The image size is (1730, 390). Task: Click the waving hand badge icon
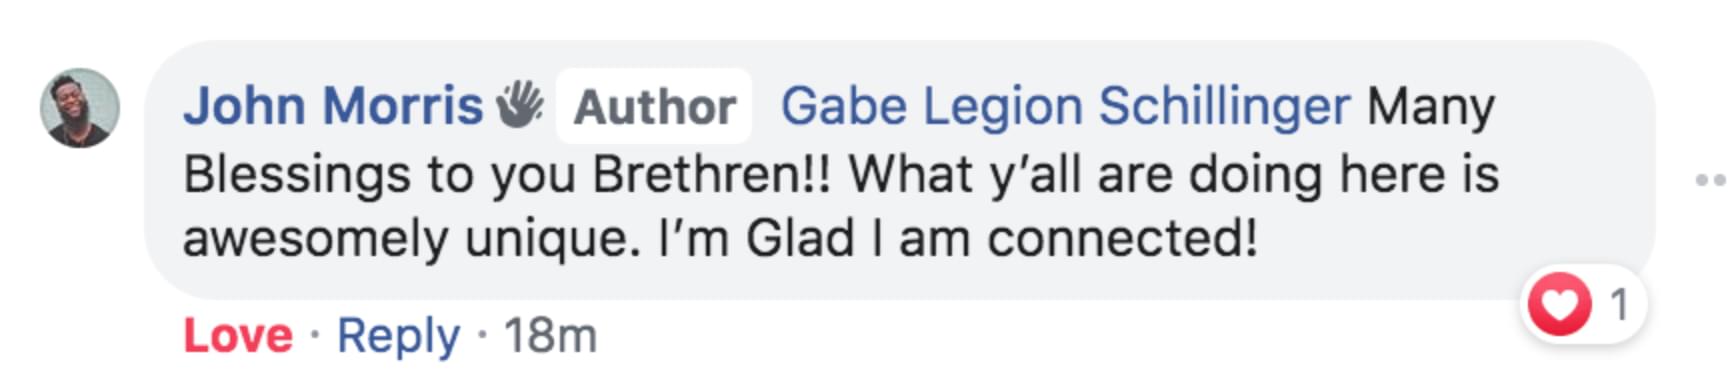(520, 105)
